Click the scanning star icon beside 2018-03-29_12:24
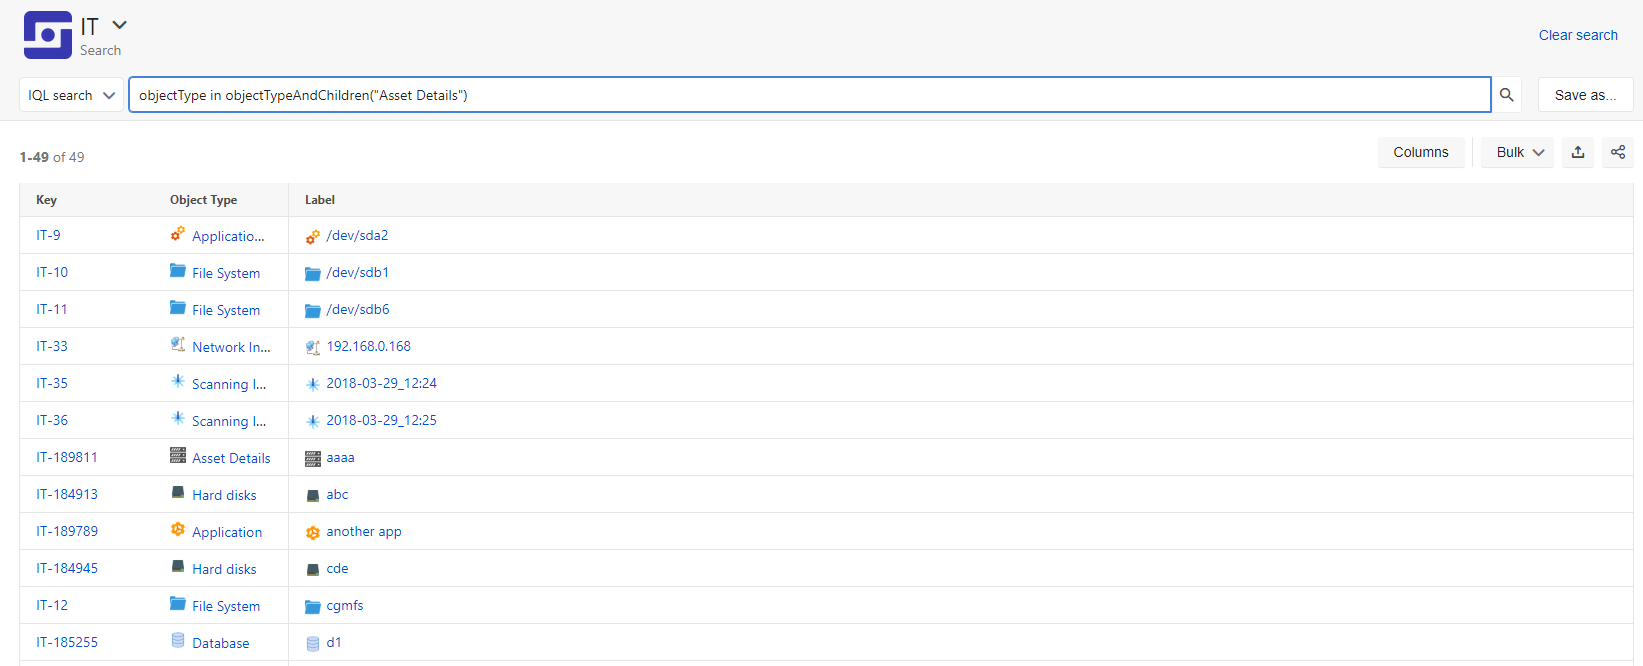This screenshot has width=1643, height=666. (313, 384)
